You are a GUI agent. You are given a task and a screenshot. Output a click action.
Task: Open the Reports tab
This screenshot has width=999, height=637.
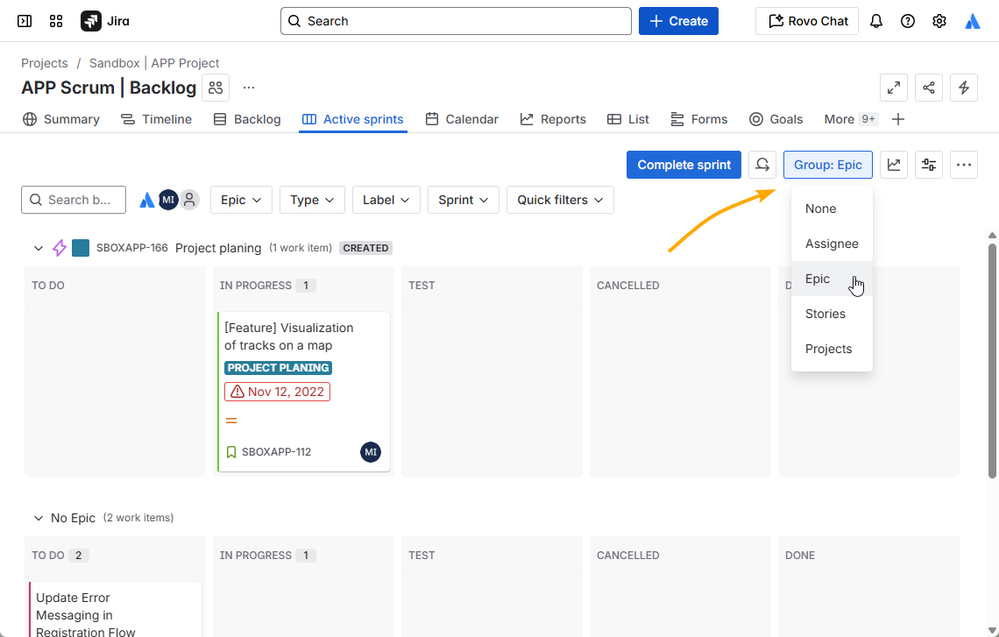[553, 119]
